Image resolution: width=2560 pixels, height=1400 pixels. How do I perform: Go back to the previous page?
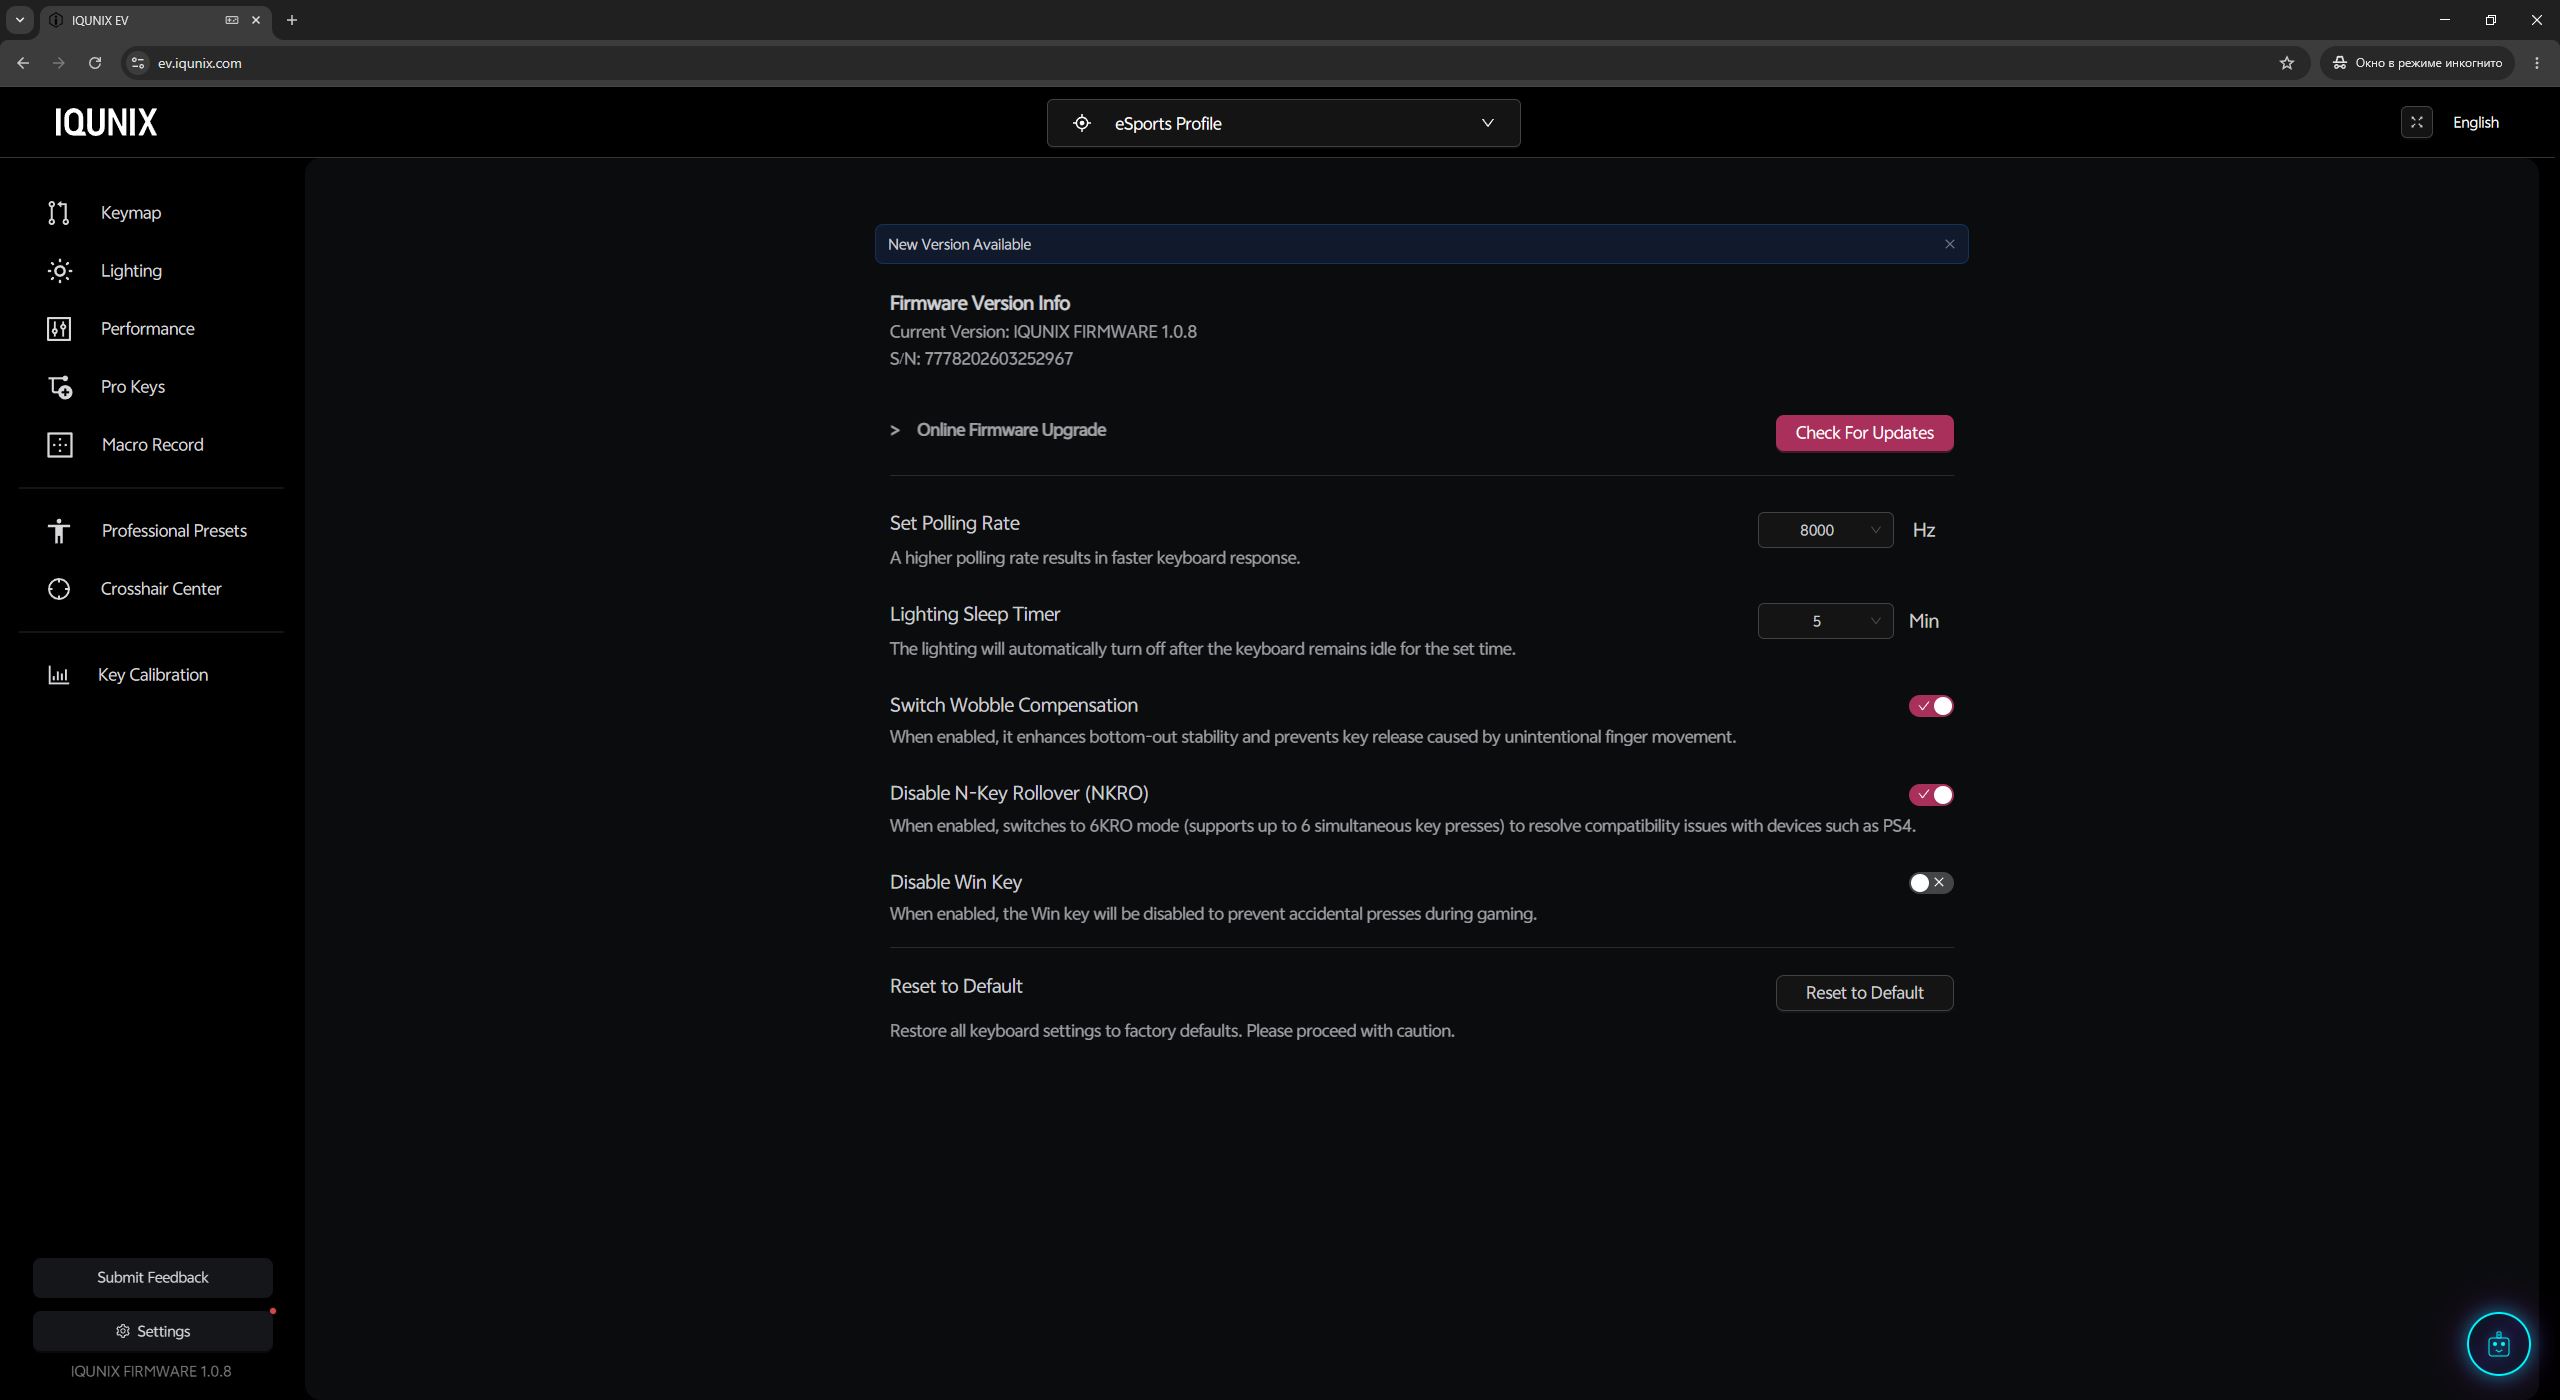point(23,63)
